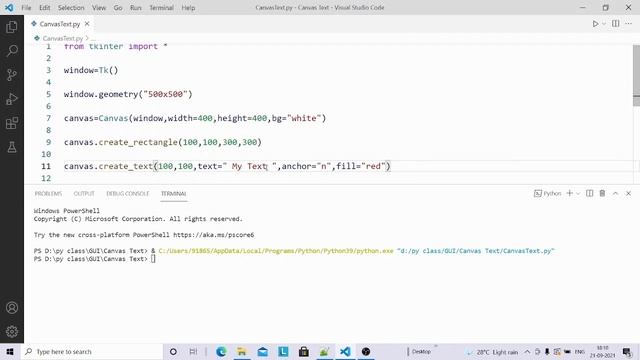
Task: Open the notification center icon
Action: 627,352
